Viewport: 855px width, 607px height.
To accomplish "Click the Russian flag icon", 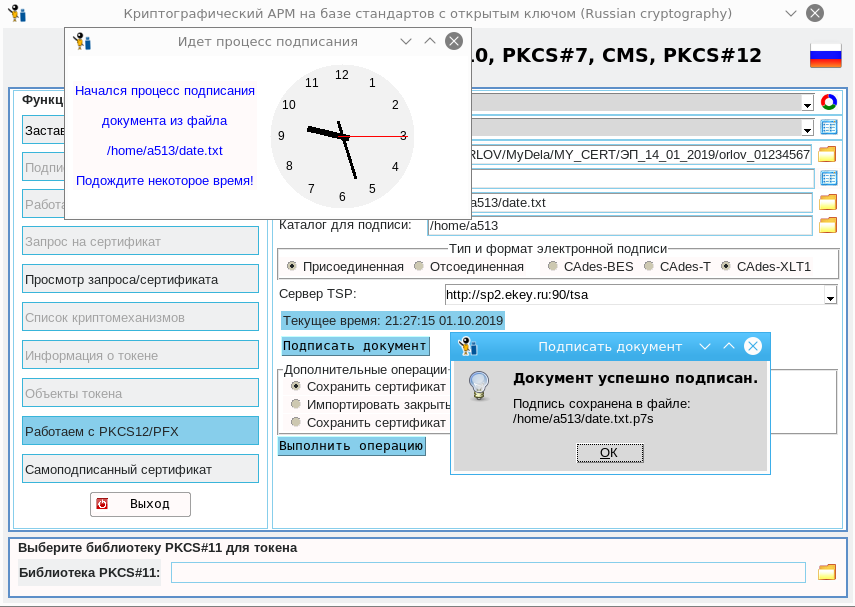I will (x=825, y=55).
